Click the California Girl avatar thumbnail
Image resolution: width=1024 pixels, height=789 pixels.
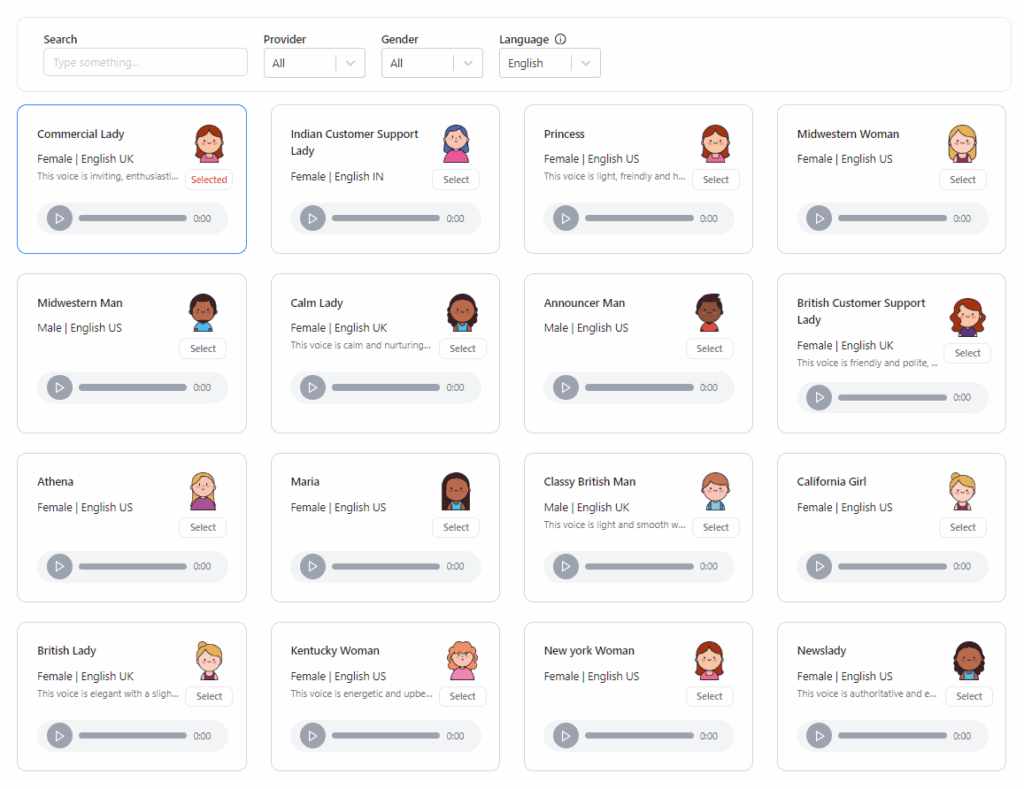click(x=963, y=491)
